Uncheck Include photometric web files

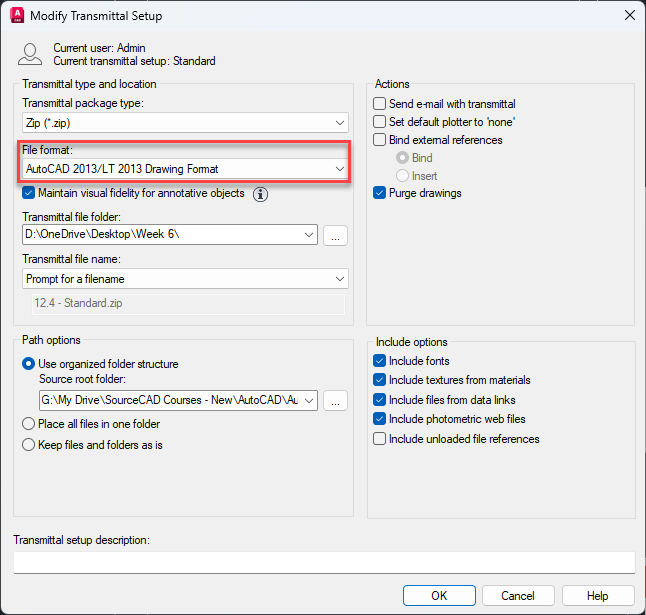(449, 419)
